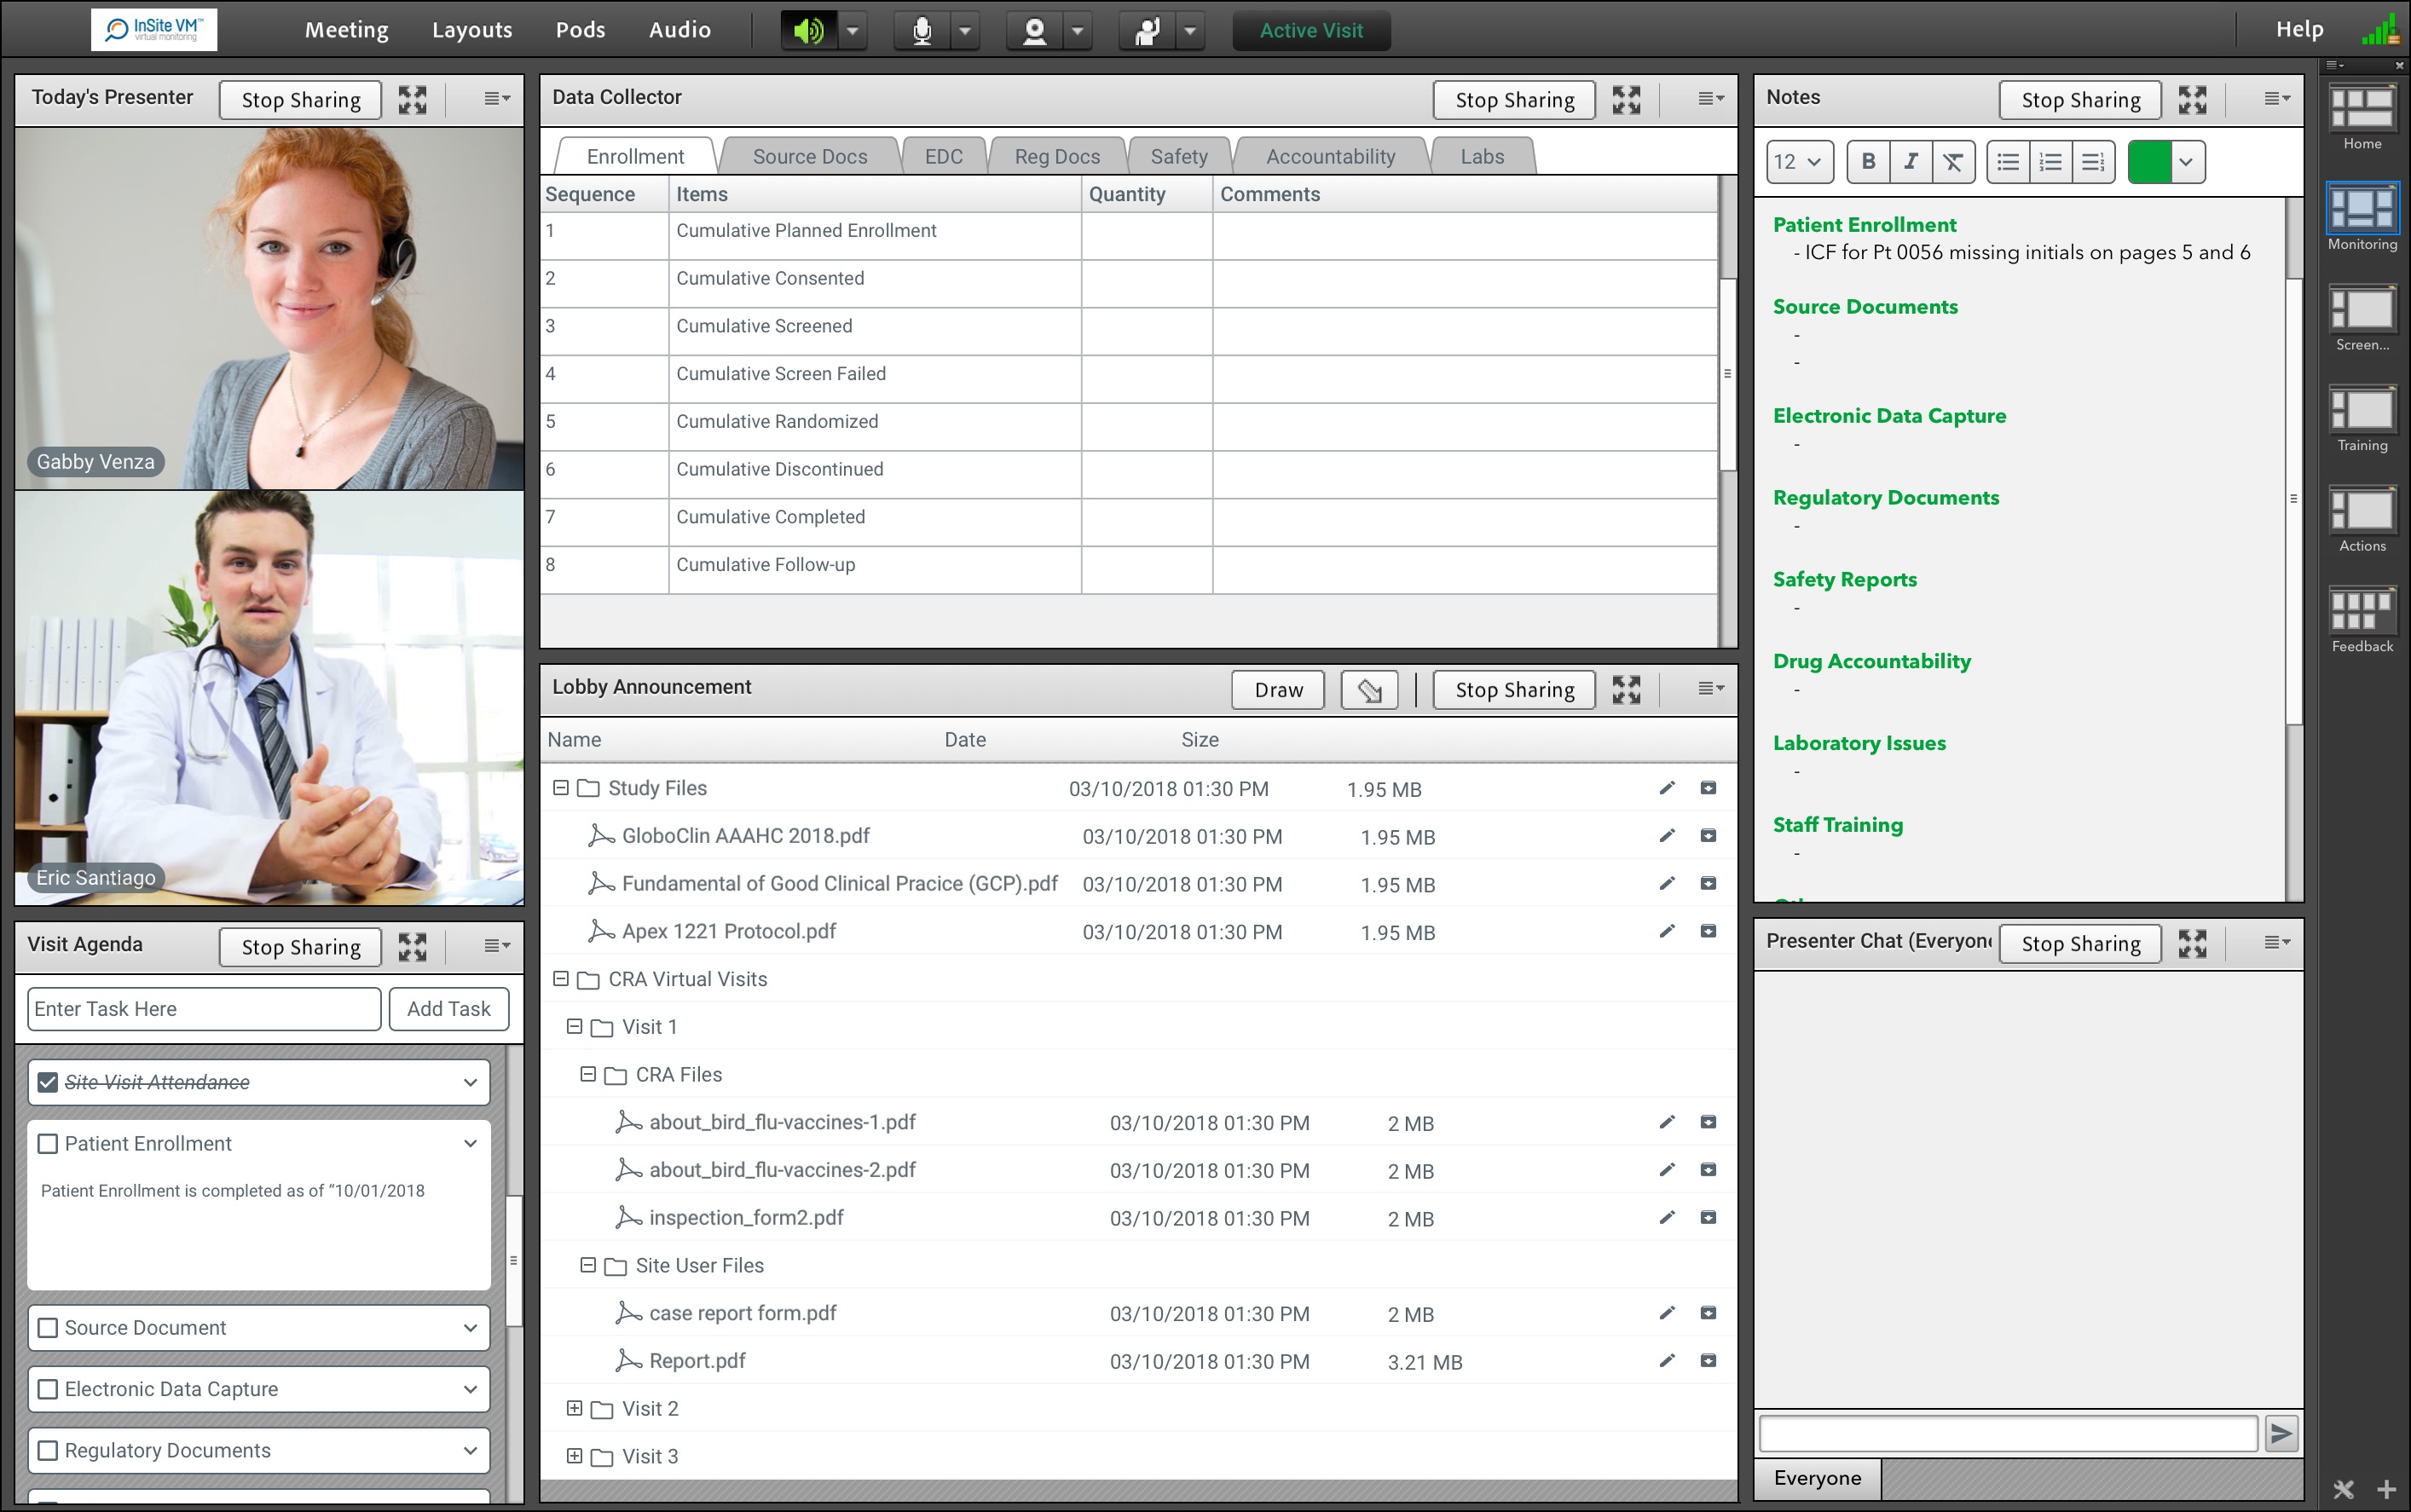The image size is (2411, 1512).
Task: Click the presenter chat message input field
Action: click(2007, 1433)
